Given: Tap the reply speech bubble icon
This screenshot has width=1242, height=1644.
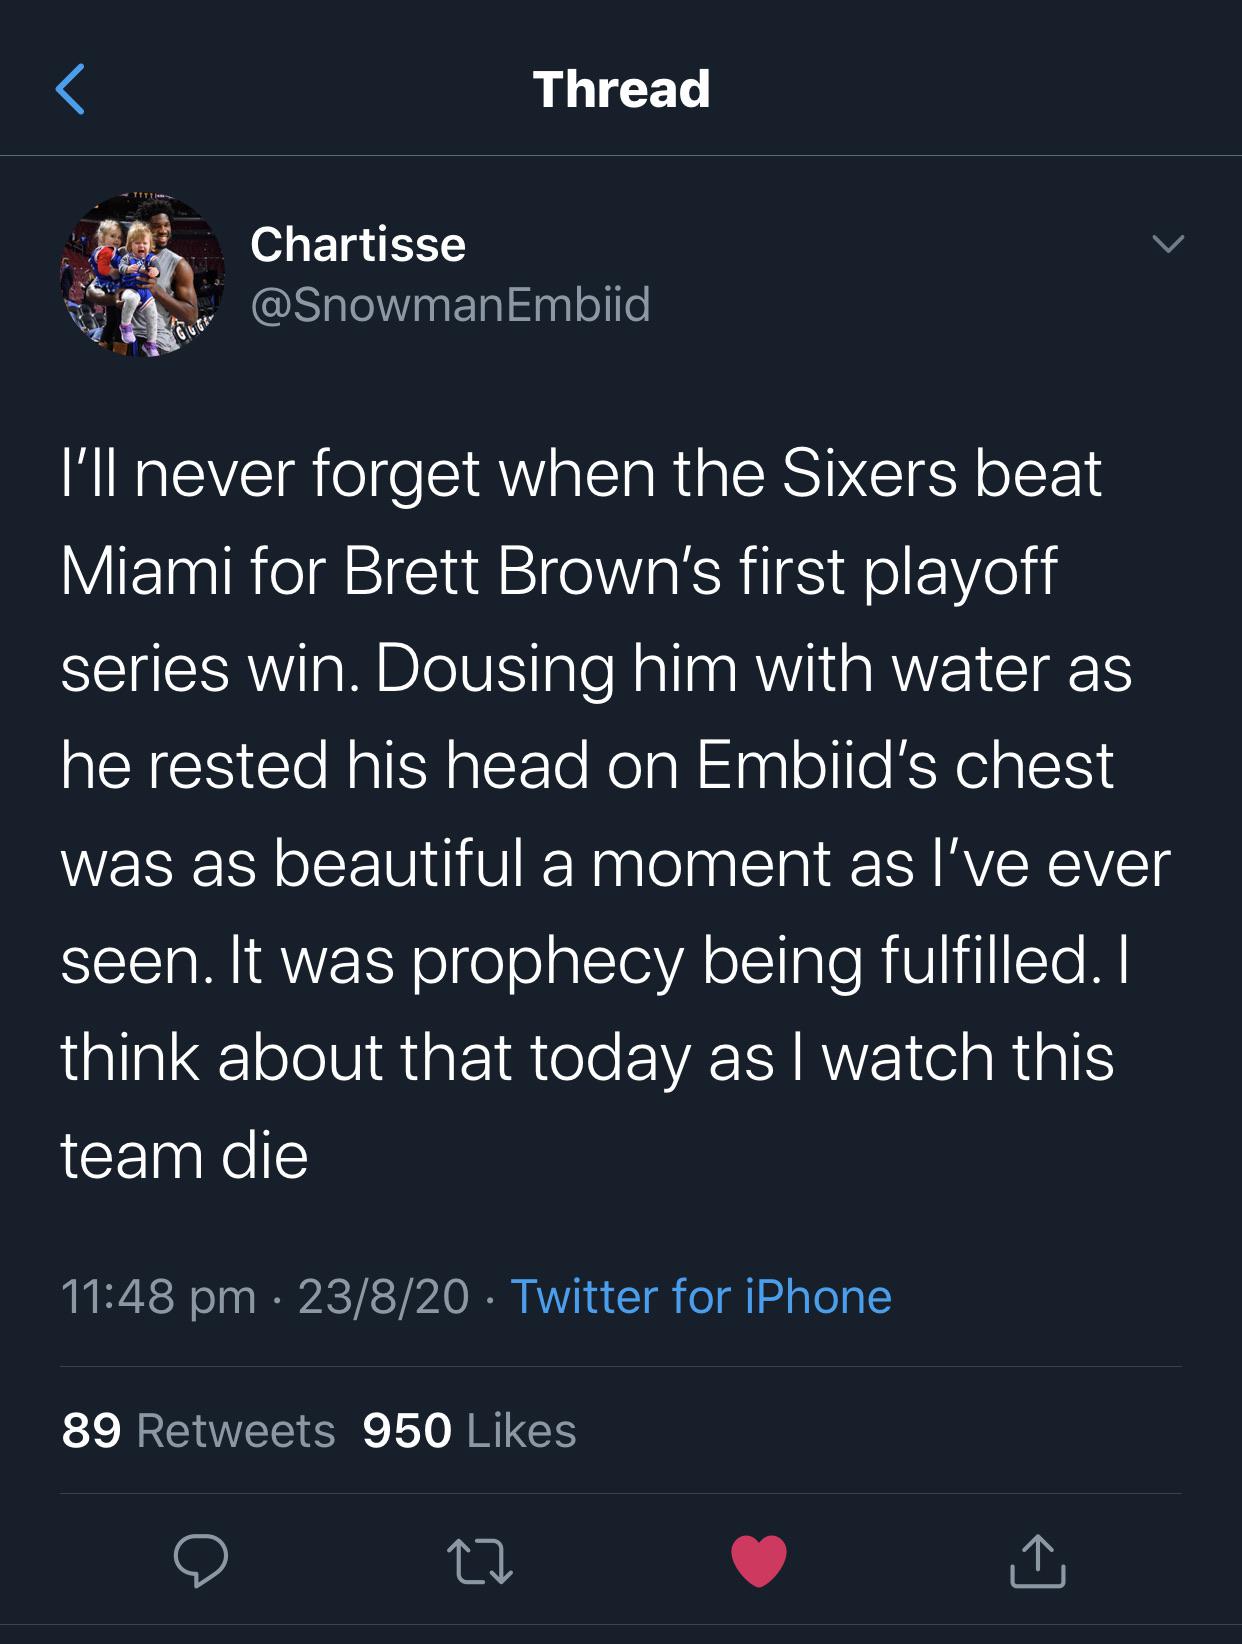Looking at the screenshot, I should pyautogui.click(x=200, y=1560).
